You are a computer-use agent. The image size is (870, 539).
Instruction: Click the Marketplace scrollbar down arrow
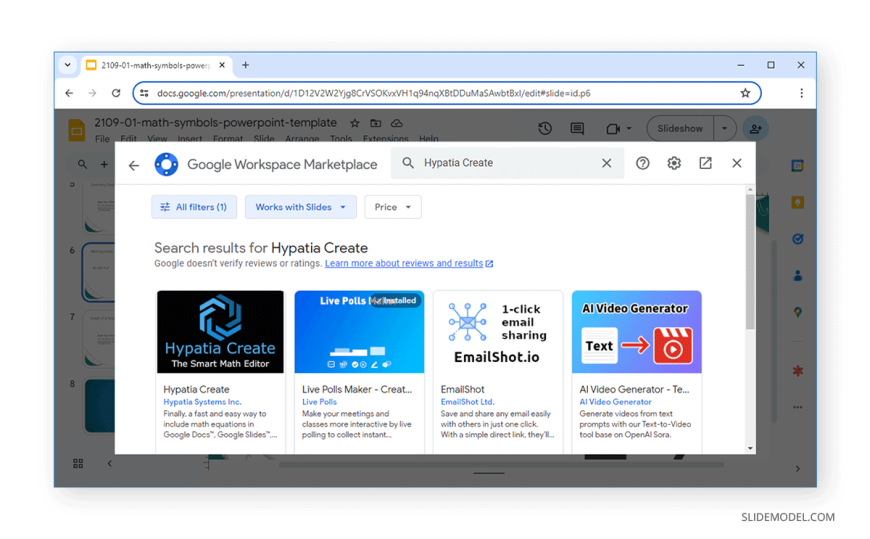(750, 448)
